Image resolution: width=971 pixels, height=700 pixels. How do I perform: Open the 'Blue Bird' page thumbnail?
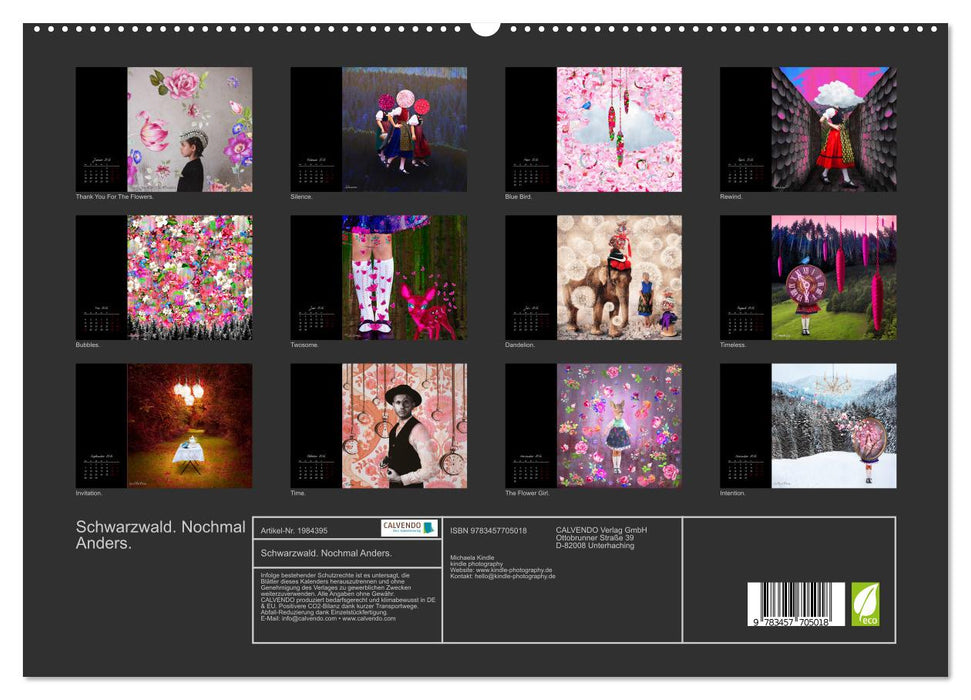[x=593, y=129]
